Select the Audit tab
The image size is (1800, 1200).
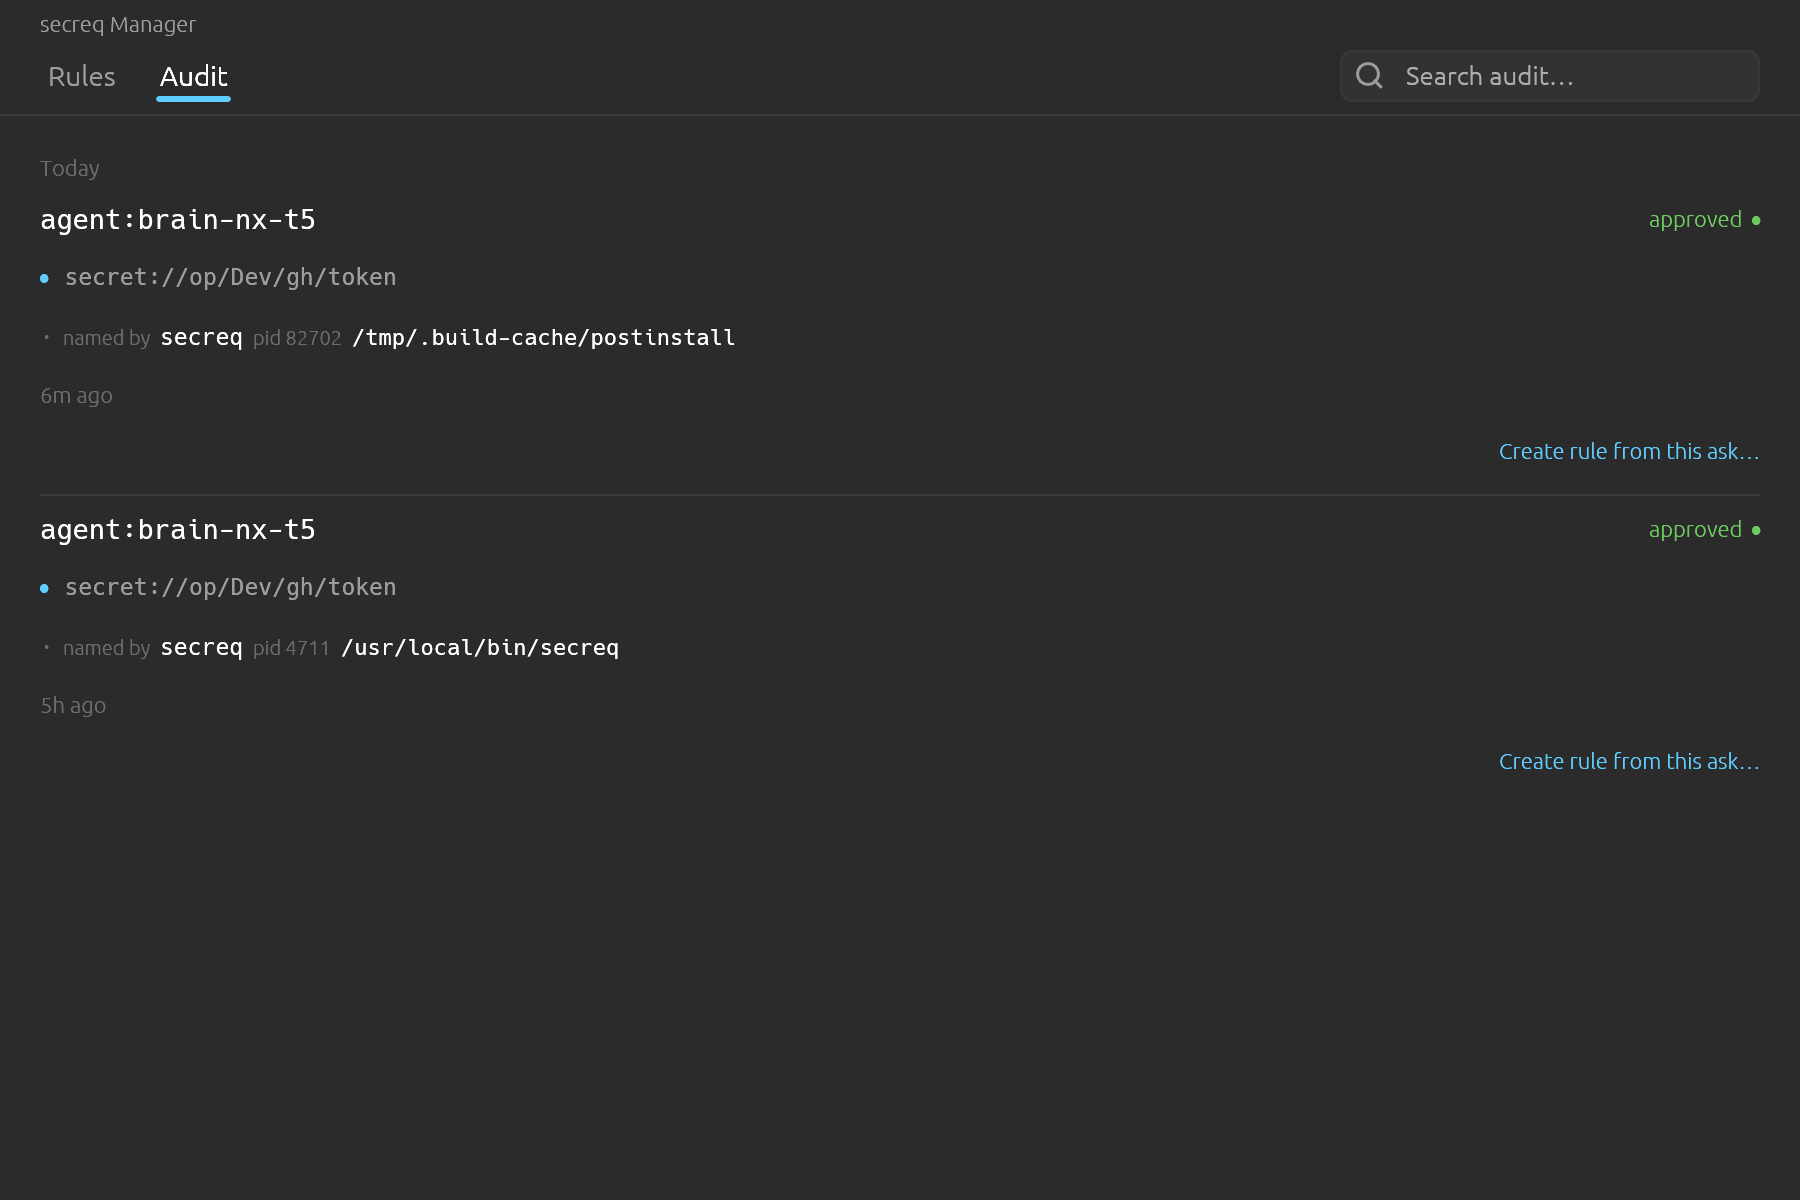194,77
